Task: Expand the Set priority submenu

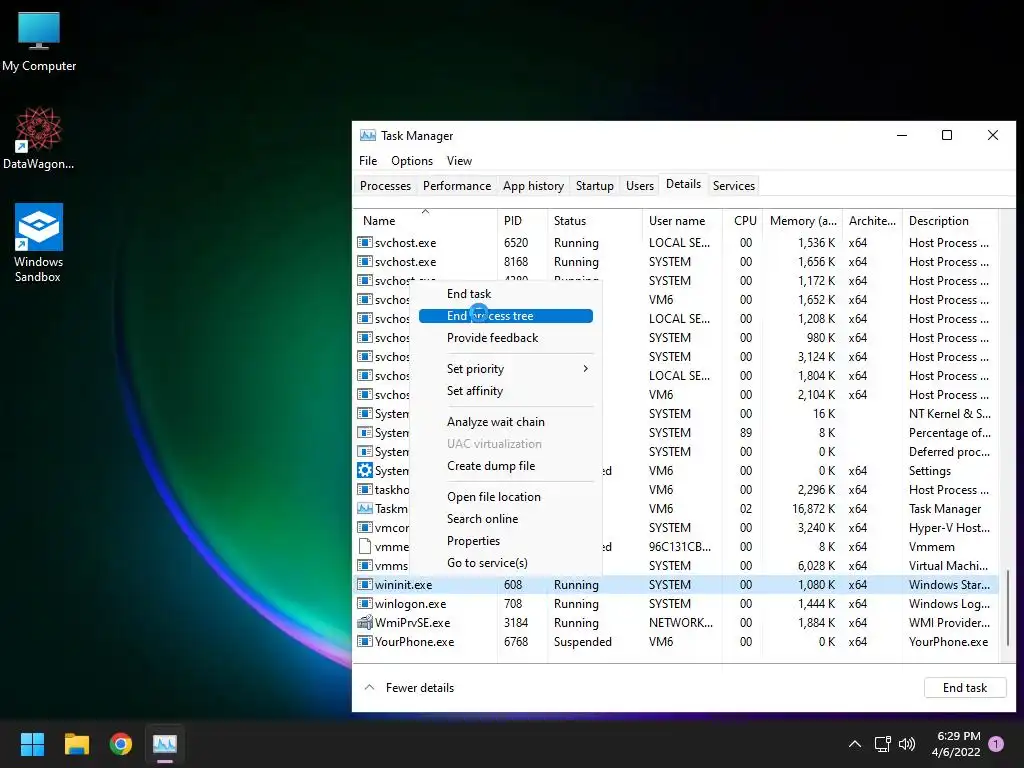Action: [x=506, y=369]
